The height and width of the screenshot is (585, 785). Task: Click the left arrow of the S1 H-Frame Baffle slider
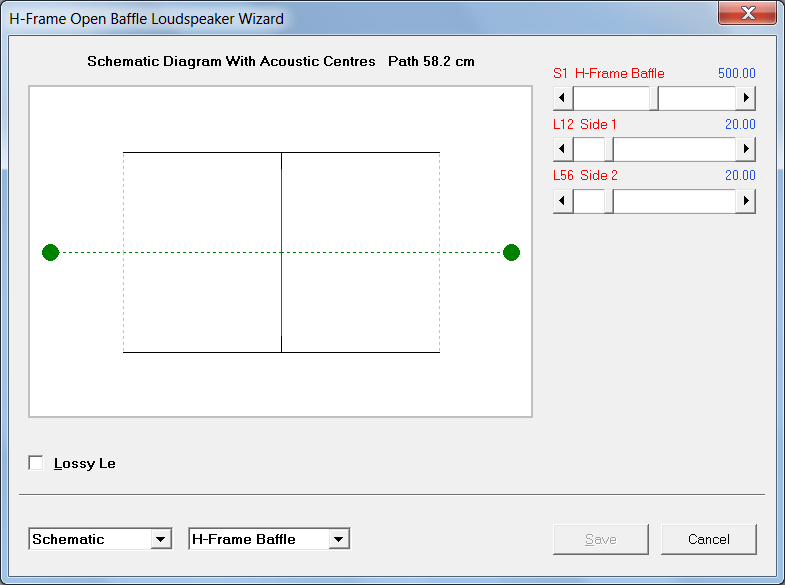563,98
